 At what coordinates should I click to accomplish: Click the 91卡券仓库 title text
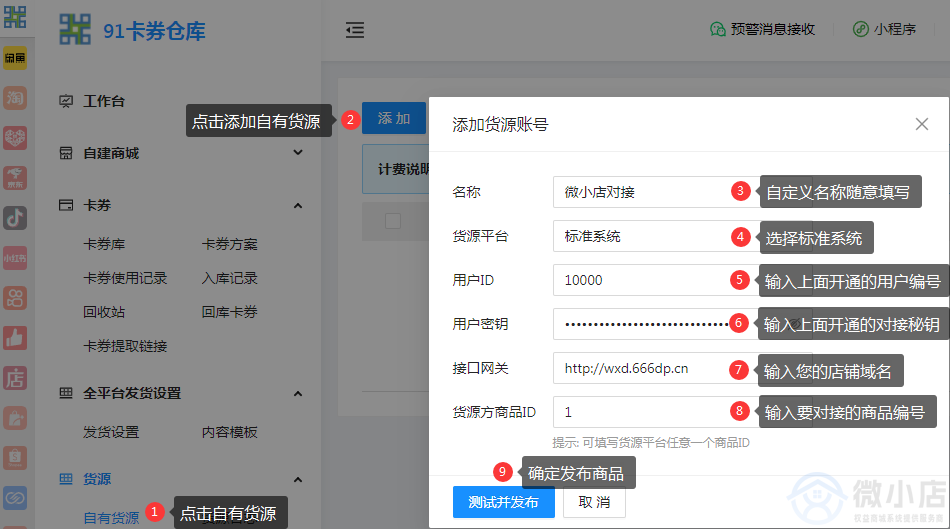pyautogui.click(x=154, y=31)
